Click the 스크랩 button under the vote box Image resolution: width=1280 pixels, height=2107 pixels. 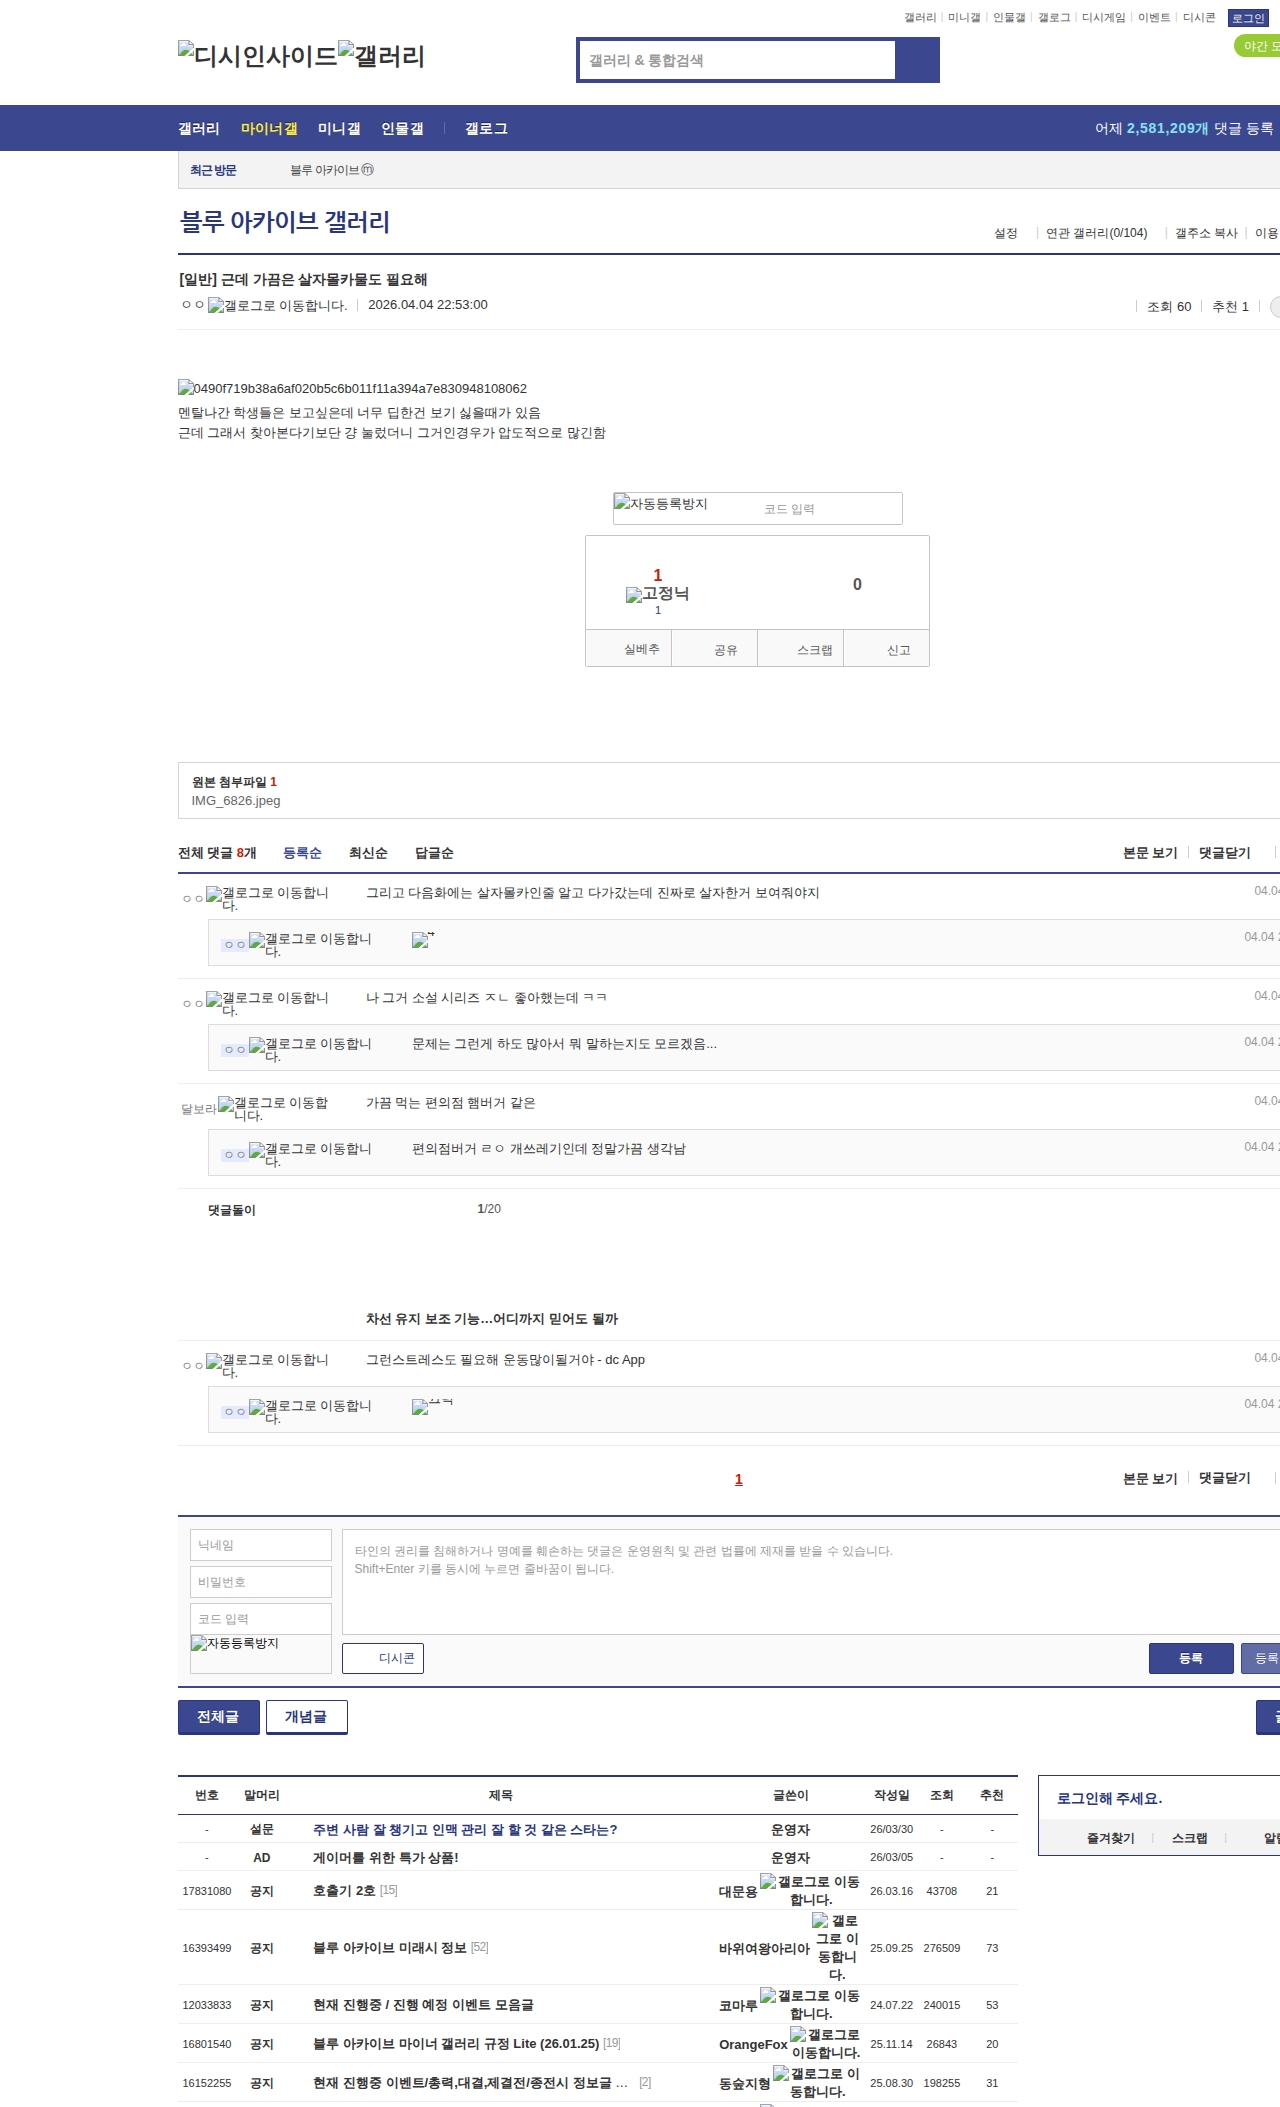(x=814, y=650)
